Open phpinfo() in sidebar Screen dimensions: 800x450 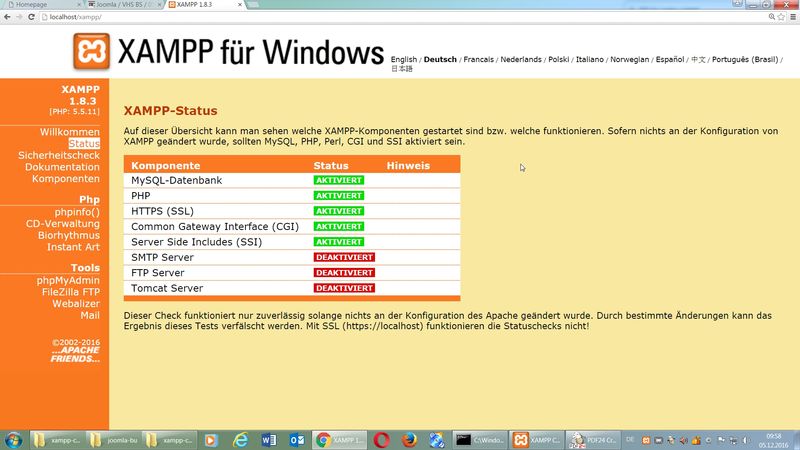tap(77, 212)
